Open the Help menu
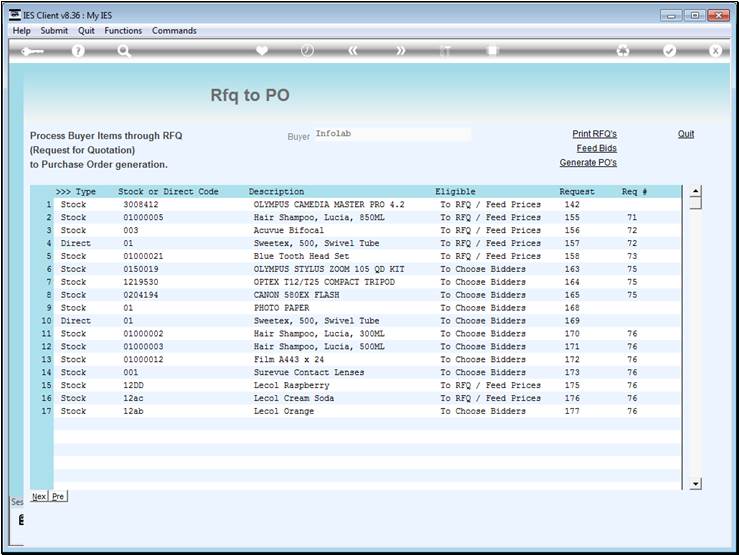The height and width of the screenshot is (555, 739). tap(21, 31)
